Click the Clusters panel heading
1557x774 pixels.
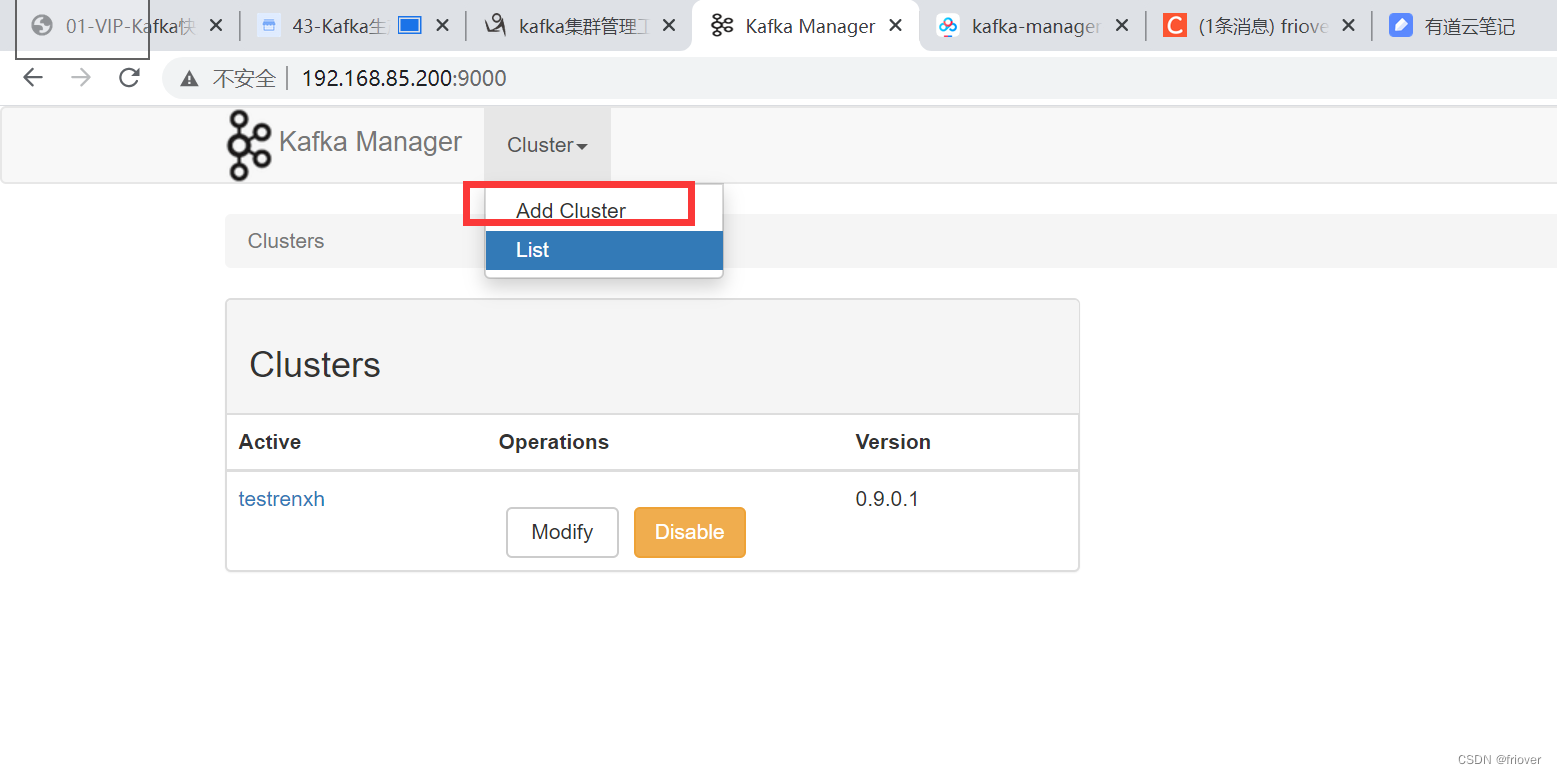pyautogui.click(x=315, y=365)
